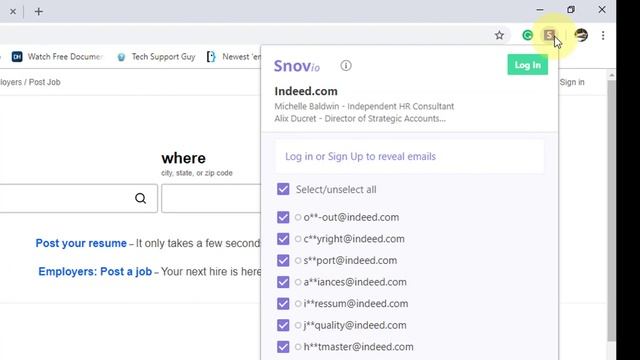This screenshot has height=360, width=640.
Task: Click the search magnifier icon
Action: click(140, 198)
